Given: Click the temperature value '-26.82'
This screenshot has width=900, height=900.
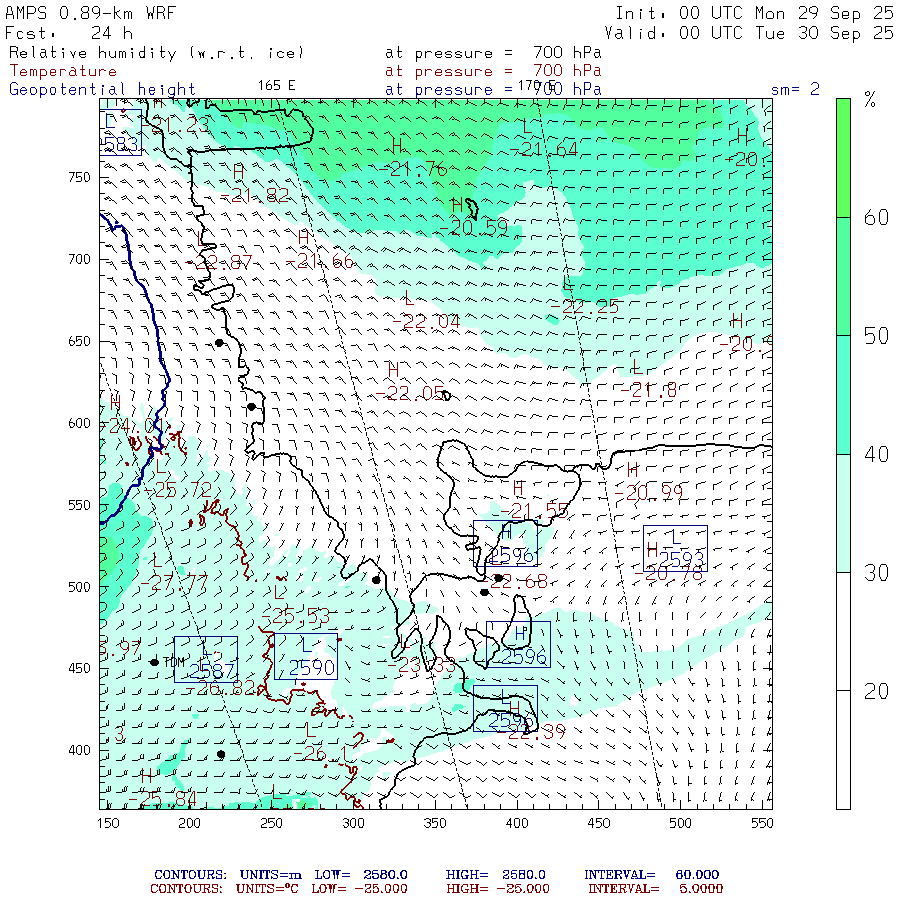Looking at the screenshot, I should click(x=221, y=688).
